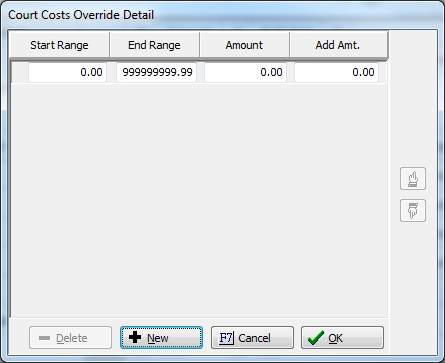
Task: Click the End Range column header
Action: click(154, 45)
